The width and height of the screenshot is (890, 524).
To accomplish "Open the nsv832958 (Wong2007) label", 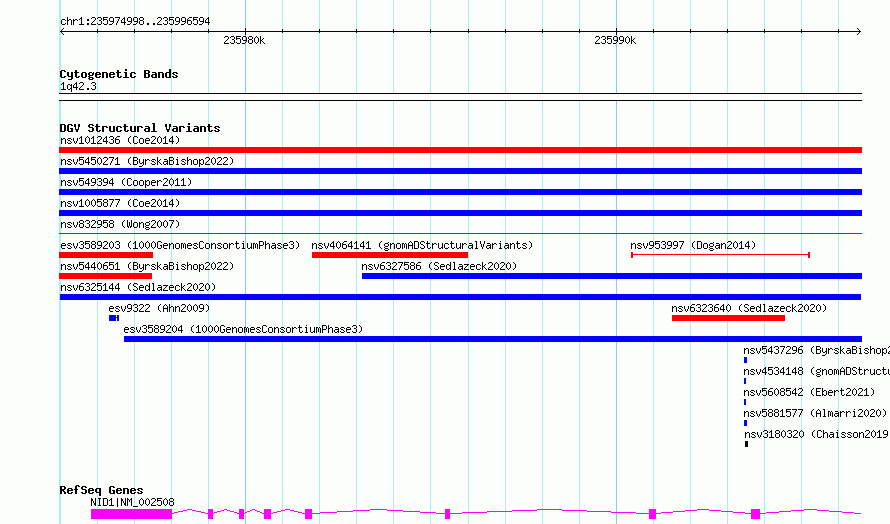I will [120, 224].
